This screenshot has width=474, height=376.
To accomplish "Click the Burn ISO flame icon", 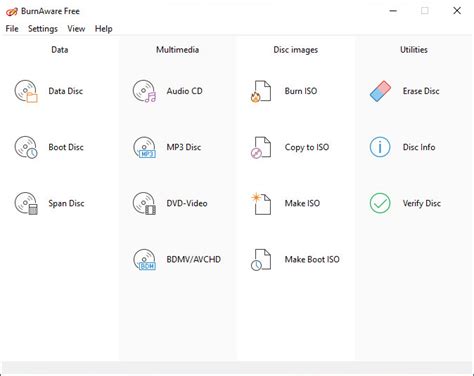I will pyautogui.click(x=261, y=91).
